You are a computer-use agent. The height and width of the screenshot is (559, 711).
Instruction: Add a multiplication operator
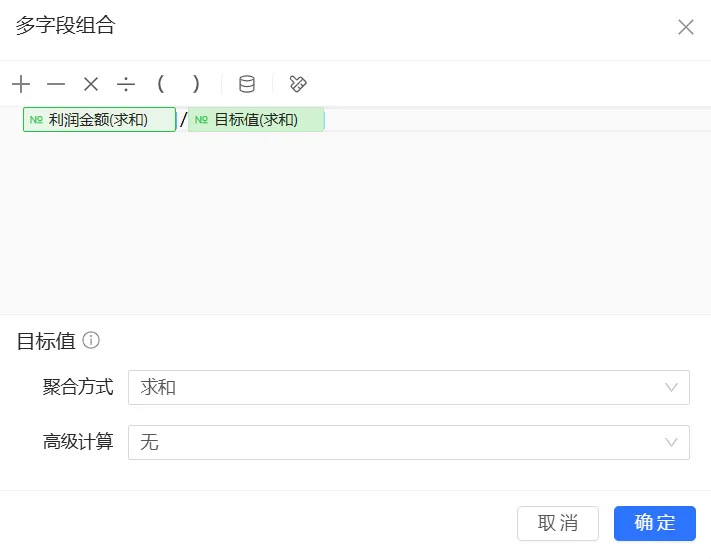(x=91, y=84)
